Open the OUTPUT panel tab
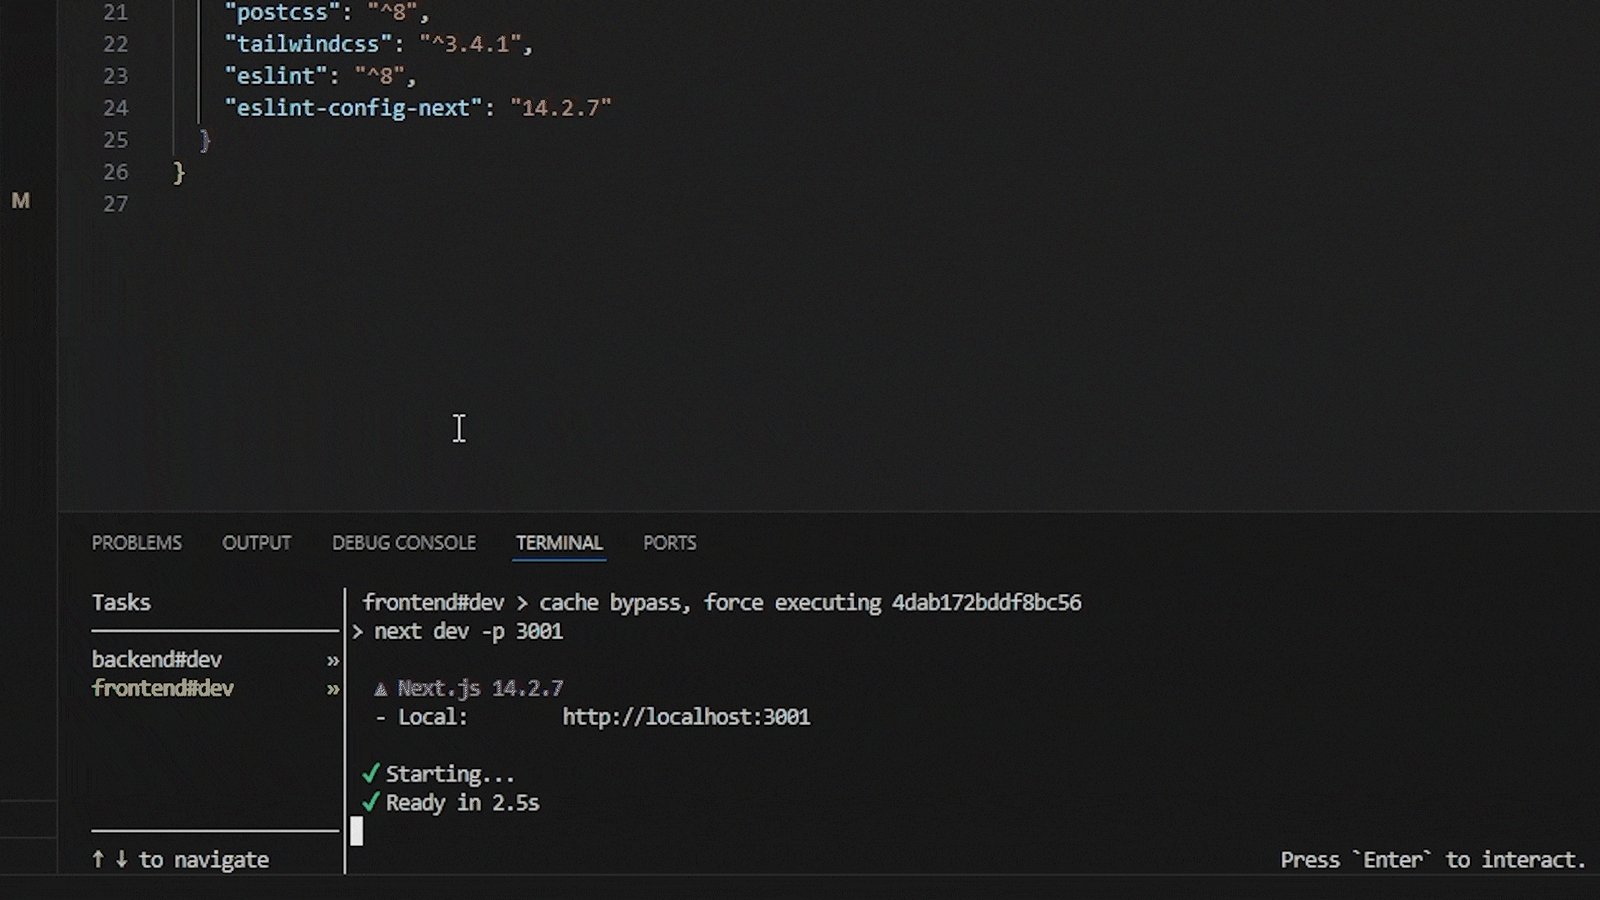The width and height of the screenshot is (1600, 900). 256,543
